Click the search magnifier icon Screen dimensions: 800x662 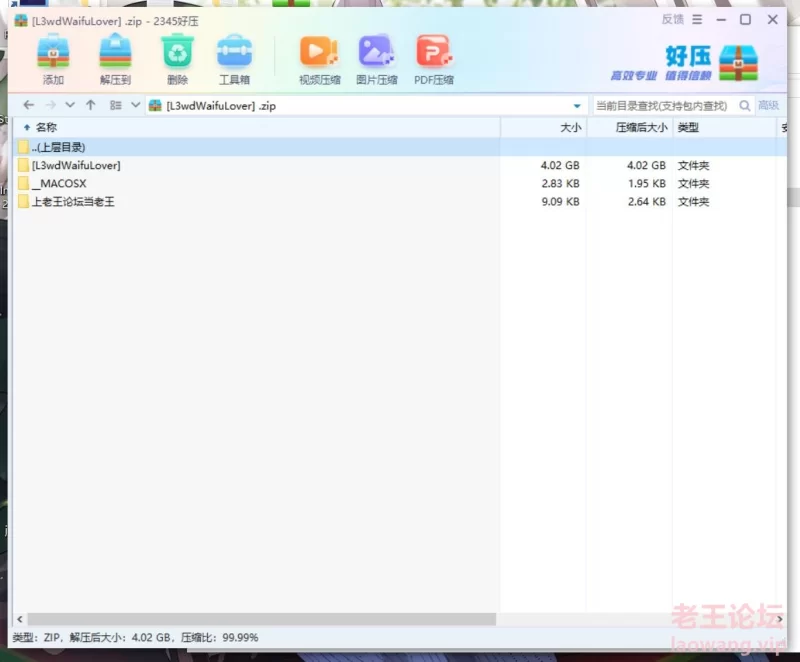pos(745,105)
